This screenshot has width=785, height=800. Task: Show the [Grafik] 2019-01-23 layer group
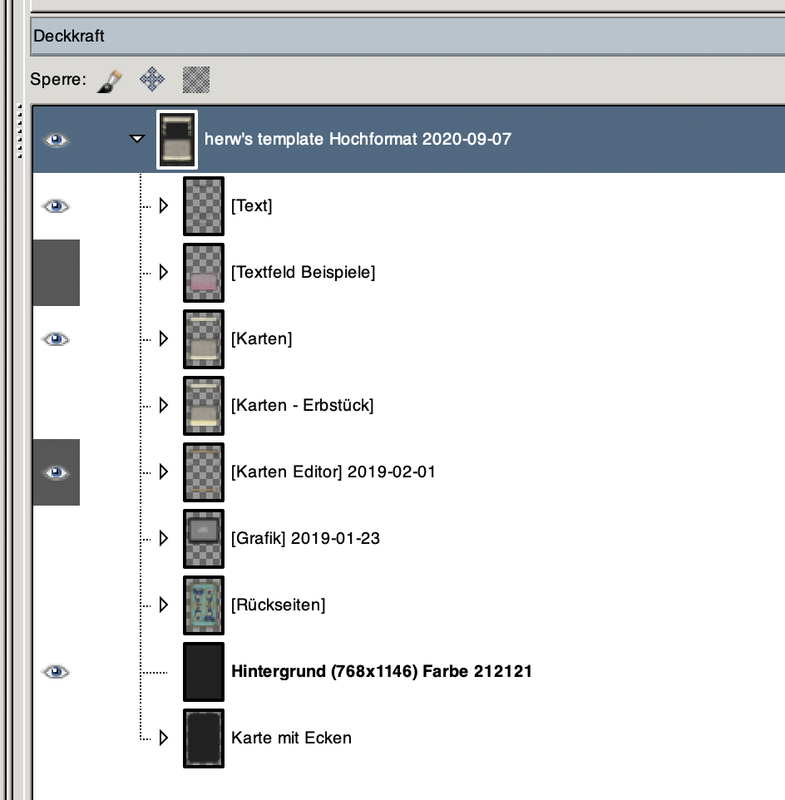click(56, 539)
